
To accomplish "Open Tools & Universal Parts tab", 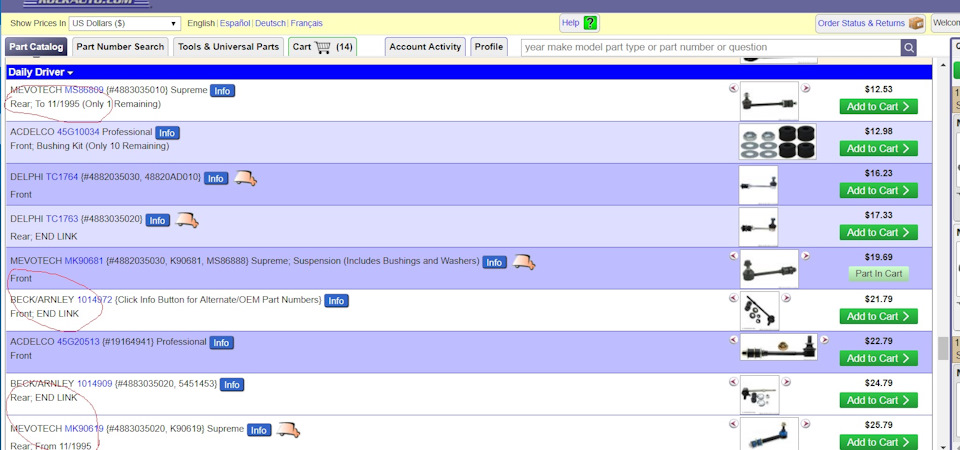I will (x=228, y=47).
